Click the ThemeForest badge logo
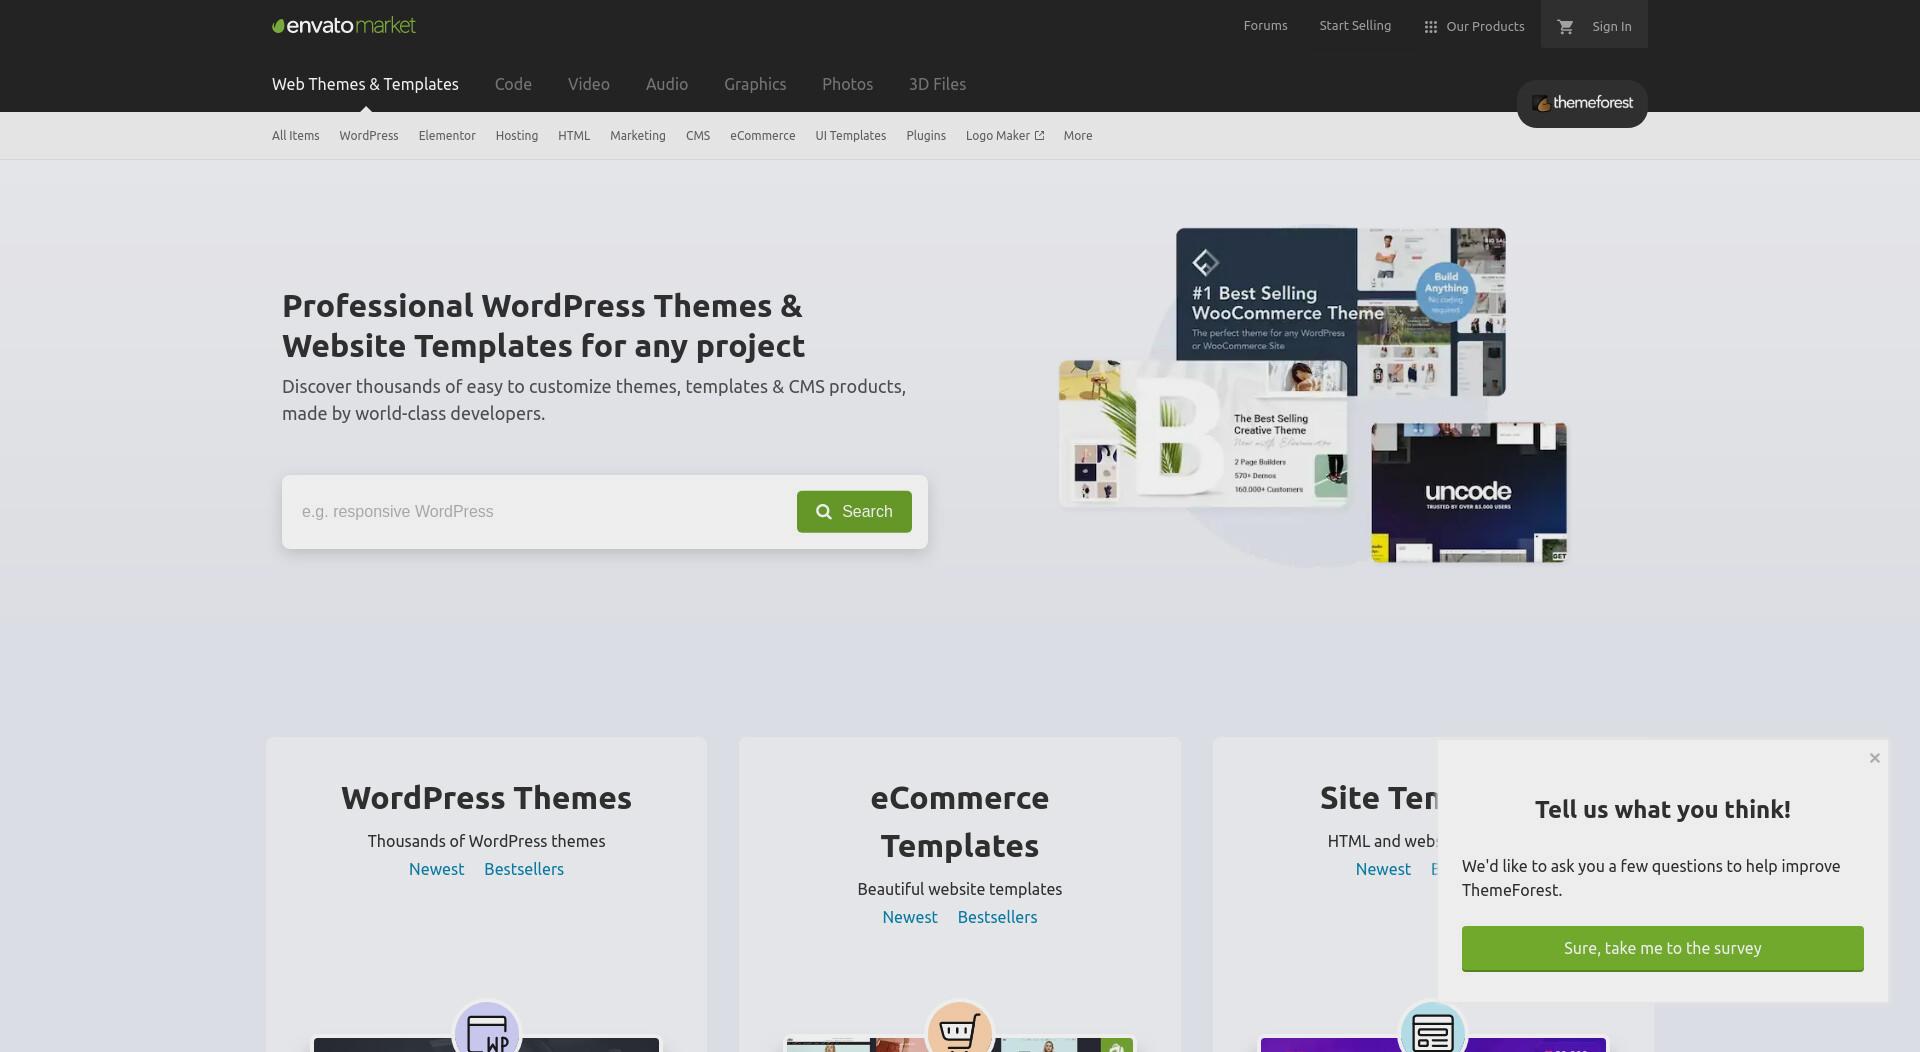The width and height of the screenshot is (1920, 1052). [x=1582, y=103]
